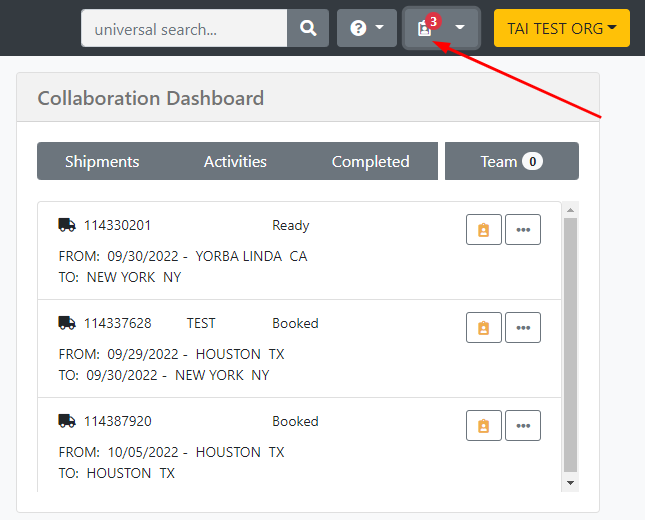Switch to the Shipments tab
The width and height of the screenshot is (645, 520).
(x=102, y=161)
